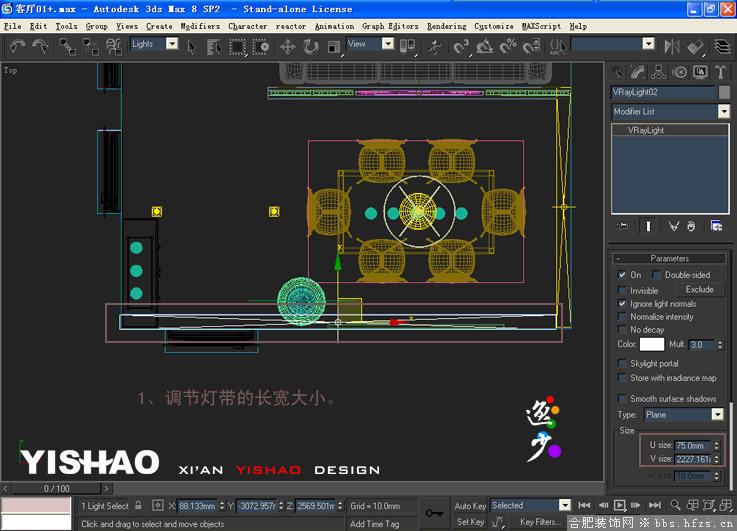Toggle Percent Snap in toolbar
Viewport: 737px width, 531px height.
click(508, 47)
